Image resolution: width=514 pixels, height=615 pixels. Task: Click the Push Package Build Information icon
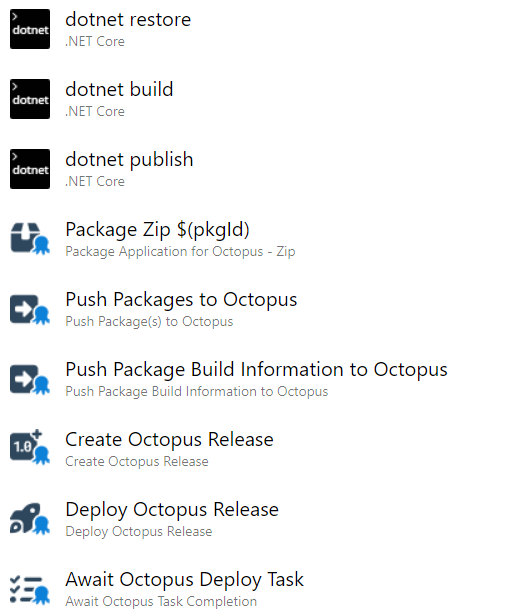[30, 379]
